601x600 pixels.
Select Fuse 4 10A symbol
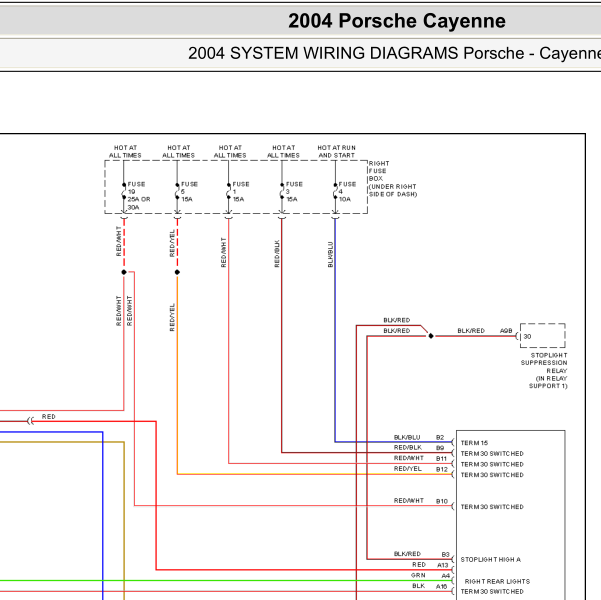pyautogui.click(x=335, y=191)
